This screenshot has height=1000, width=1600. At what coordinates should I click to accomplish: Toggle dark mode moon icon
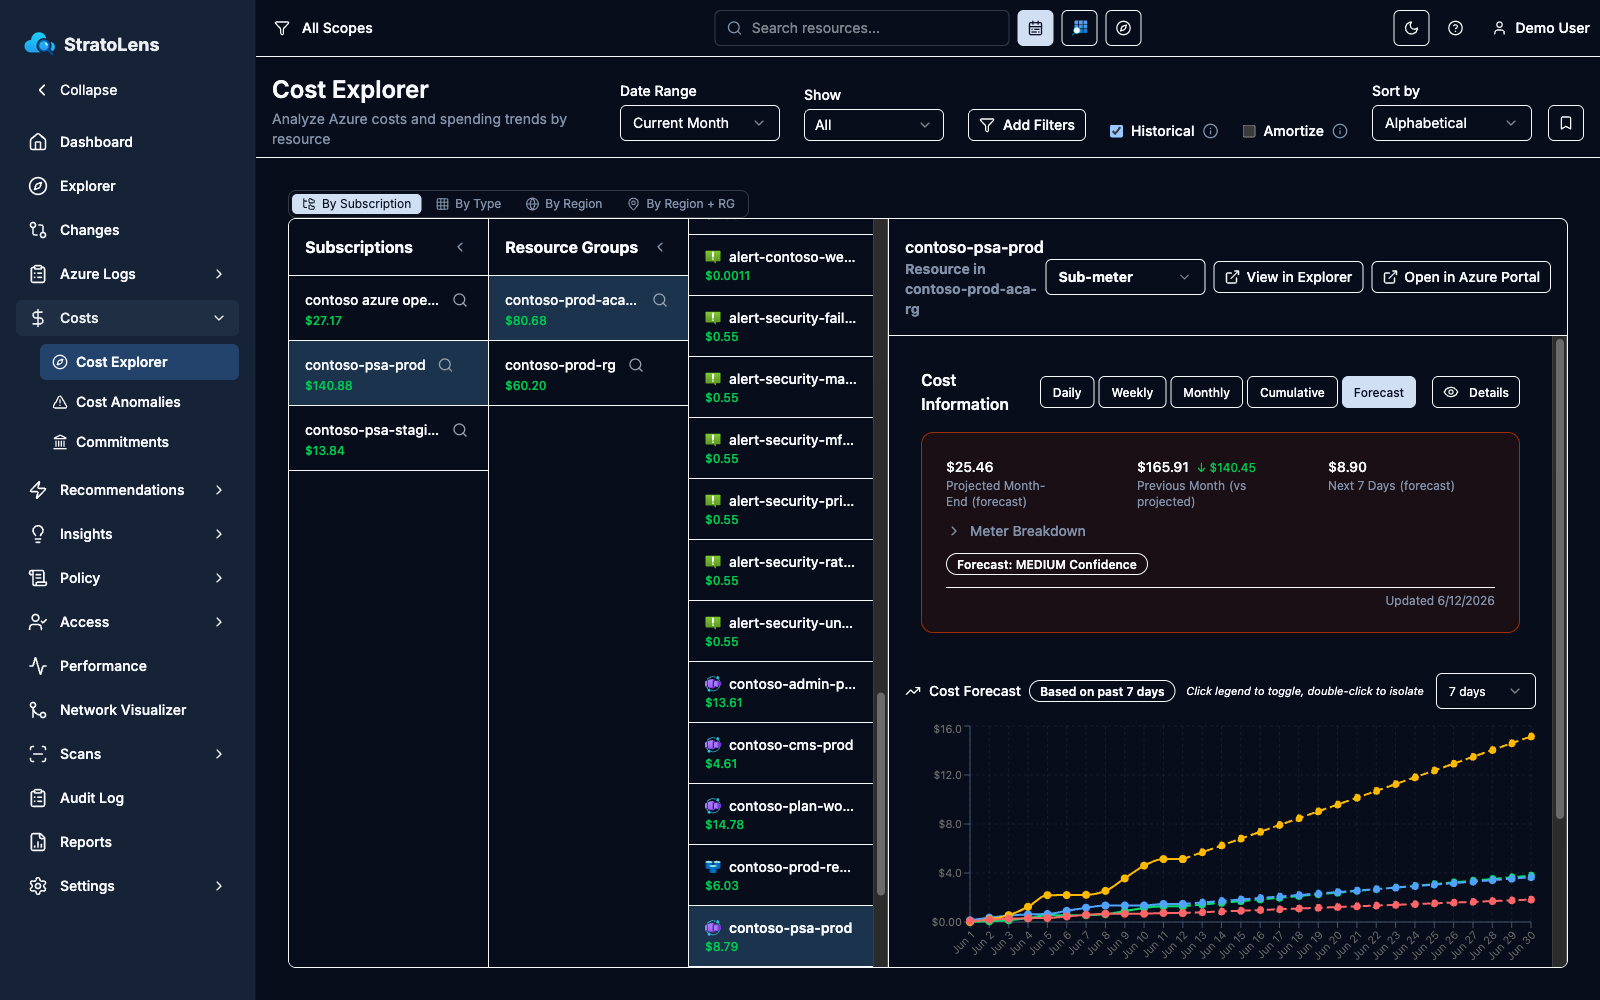click(x=1411, y=28)
